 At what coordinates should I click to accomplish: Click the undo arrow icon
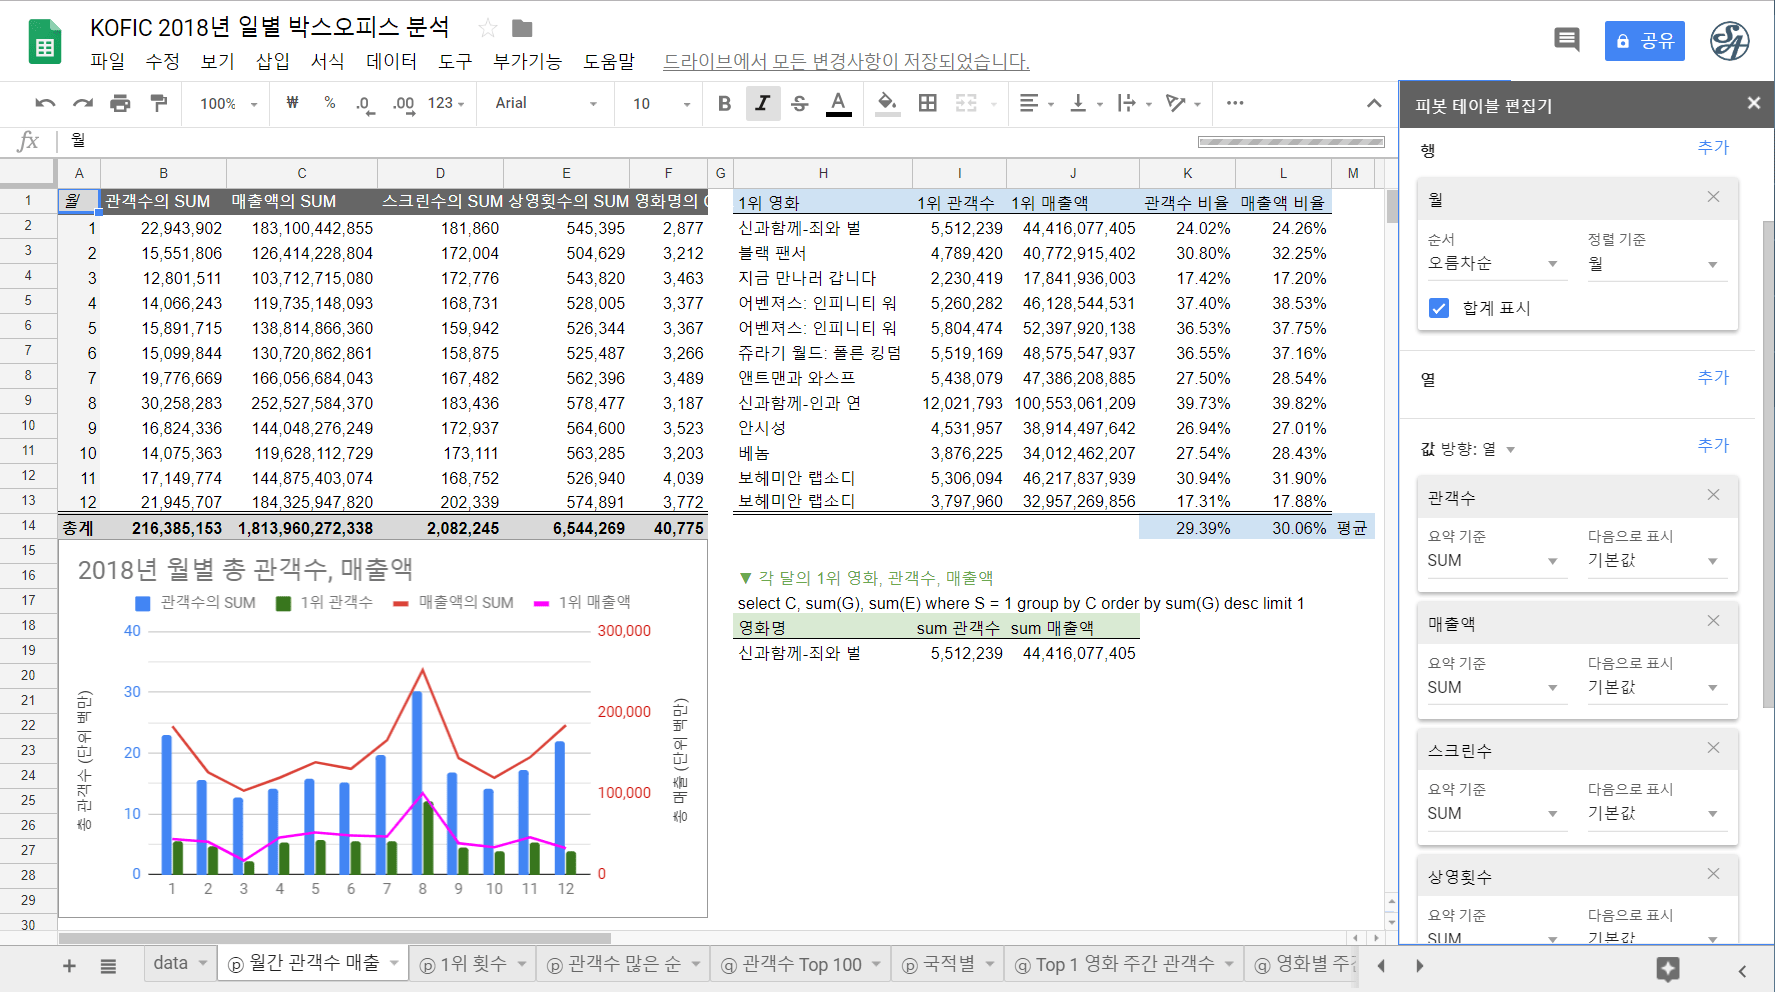pyautogui.click(x=45, y=103)
